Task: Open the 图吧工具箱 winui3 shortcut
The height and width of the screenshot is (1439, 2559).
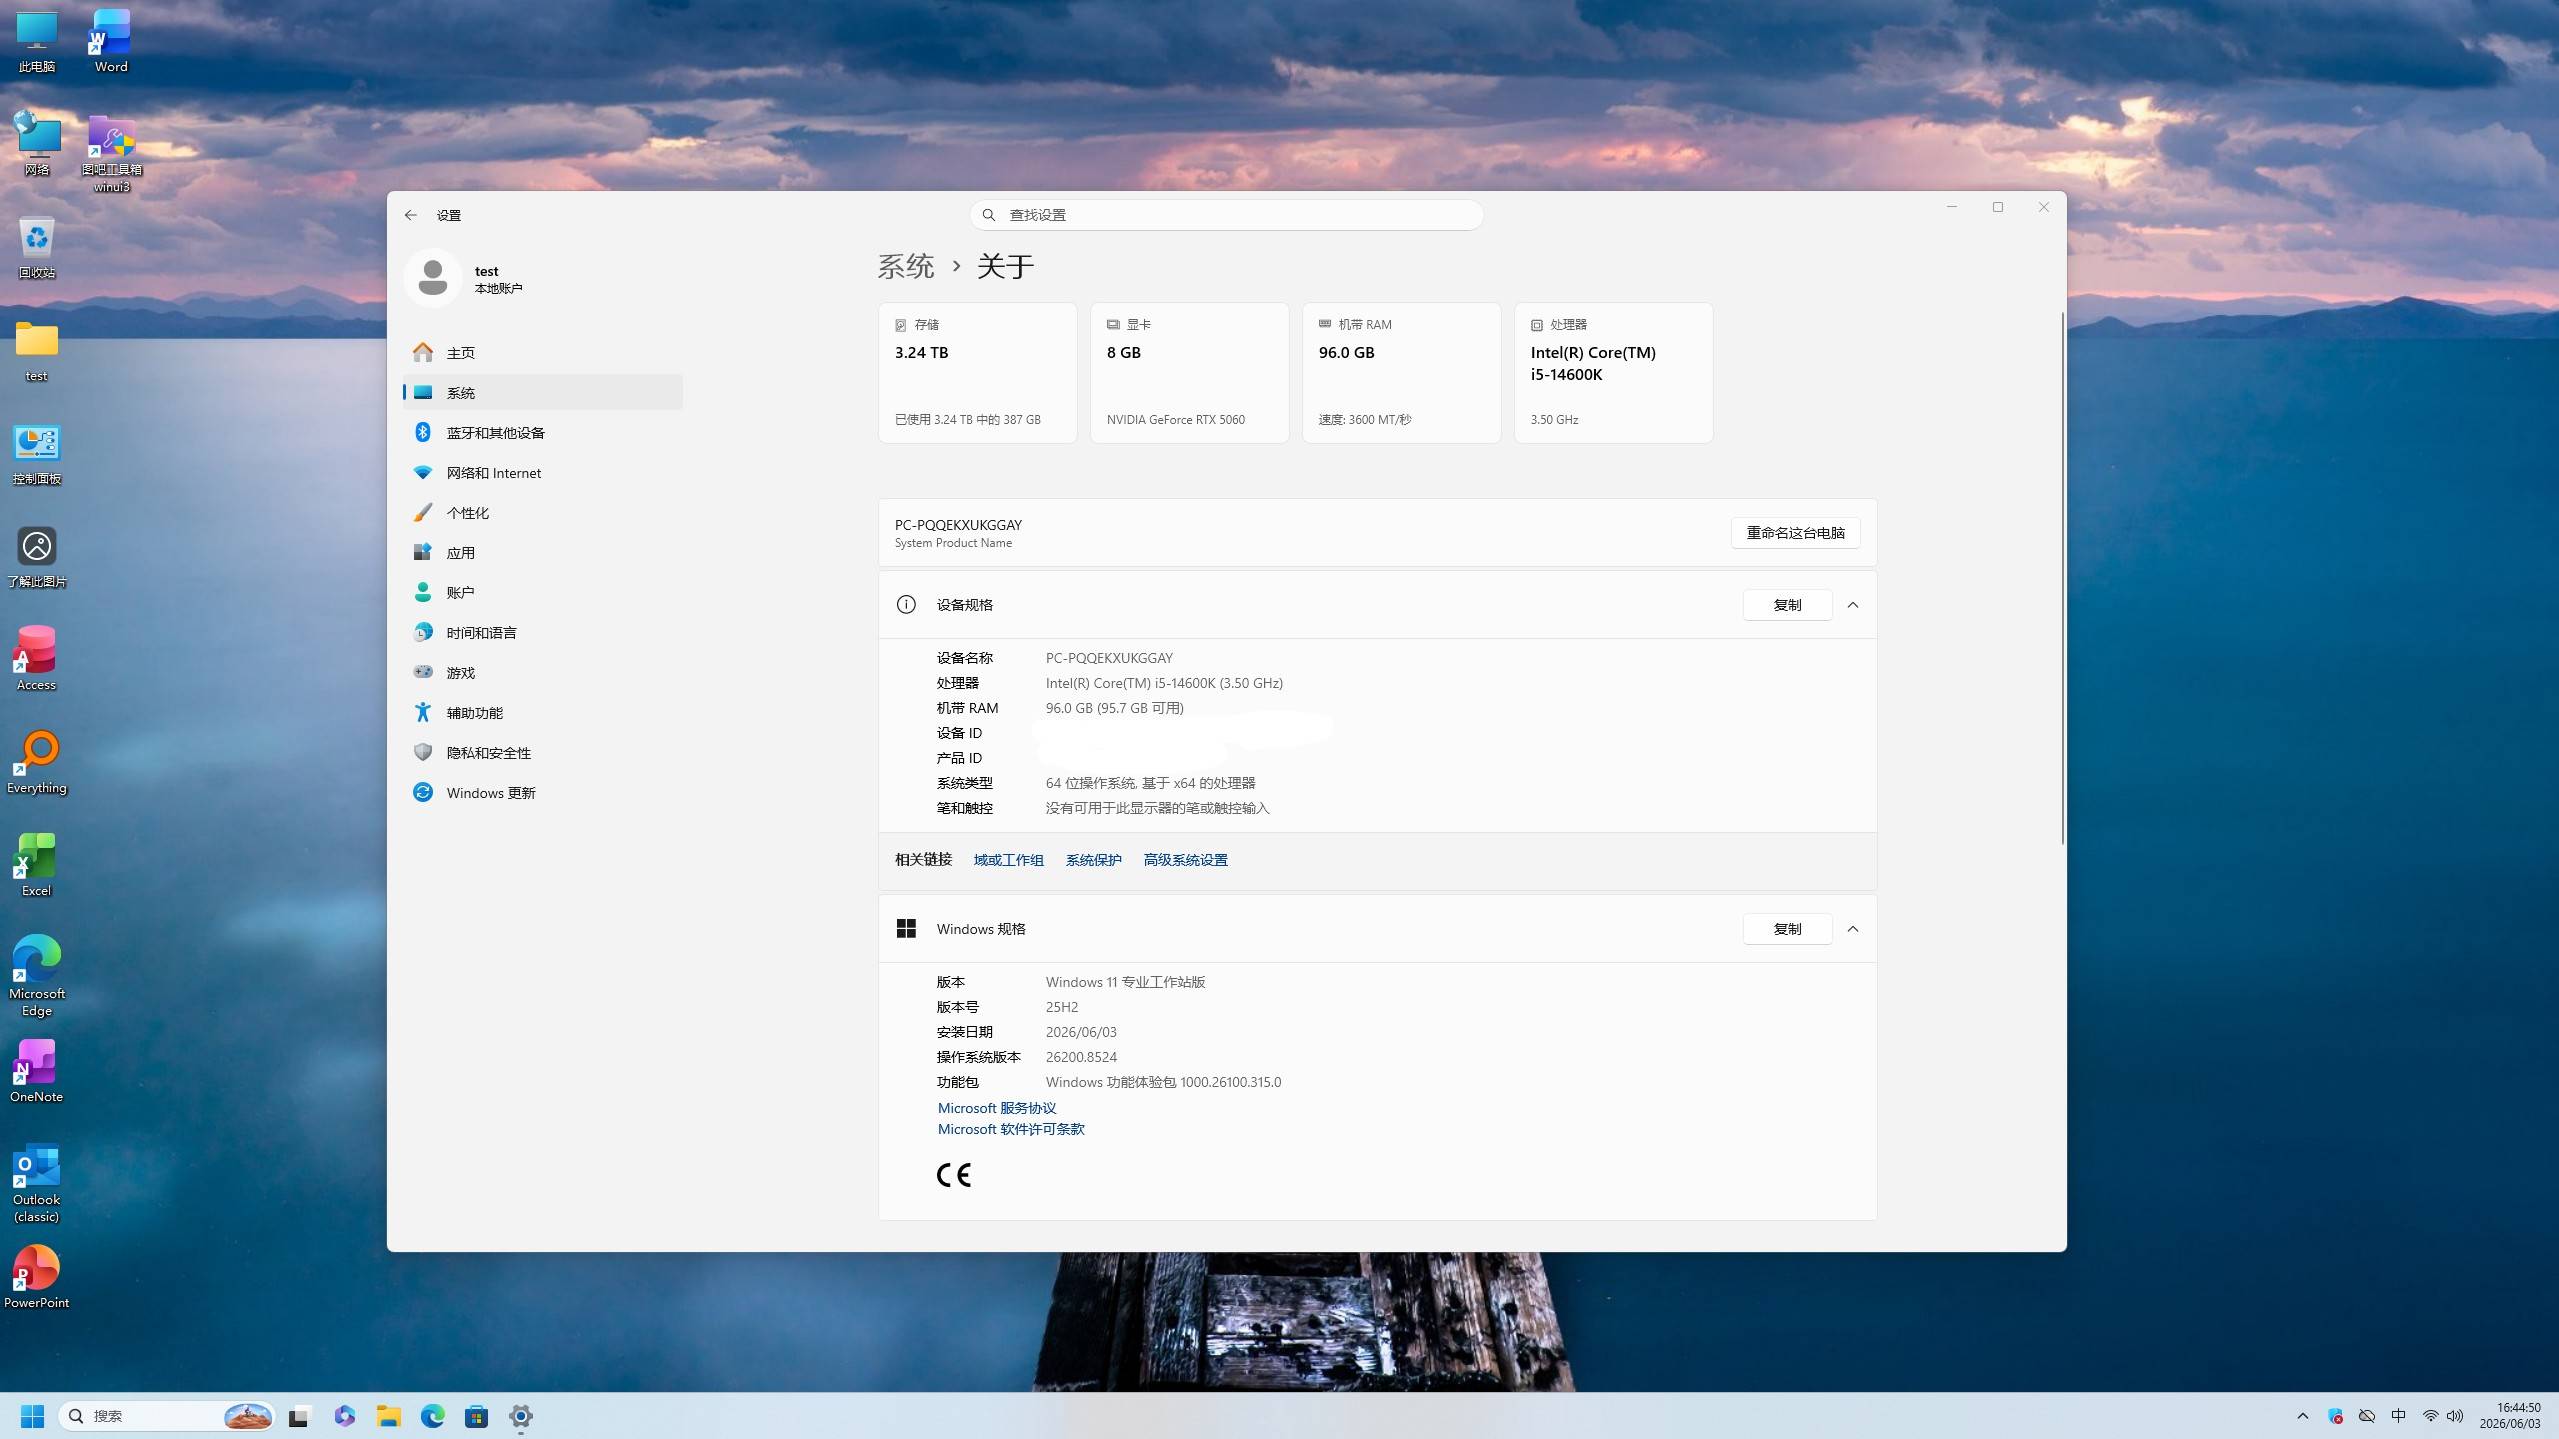Action: pos(111,153)
